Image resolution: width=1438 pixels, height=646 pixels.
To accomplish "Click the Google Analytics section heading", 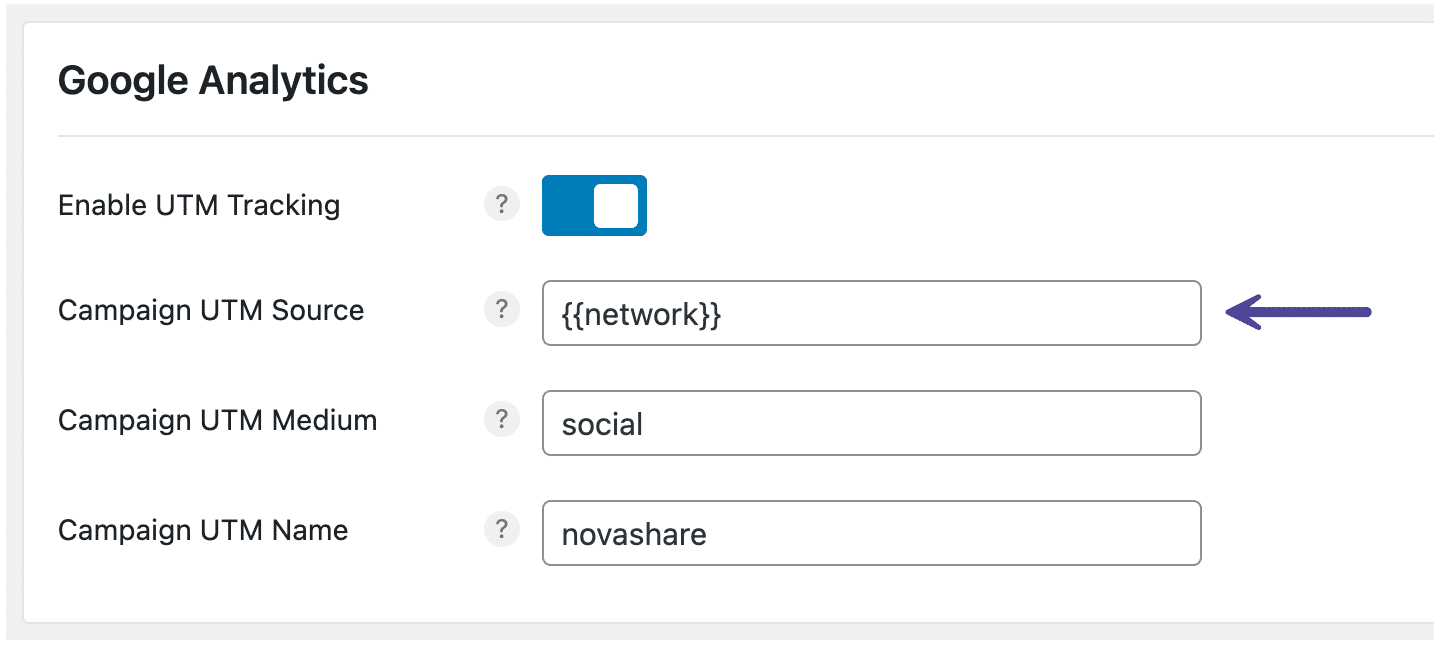I will pos(213,79).
